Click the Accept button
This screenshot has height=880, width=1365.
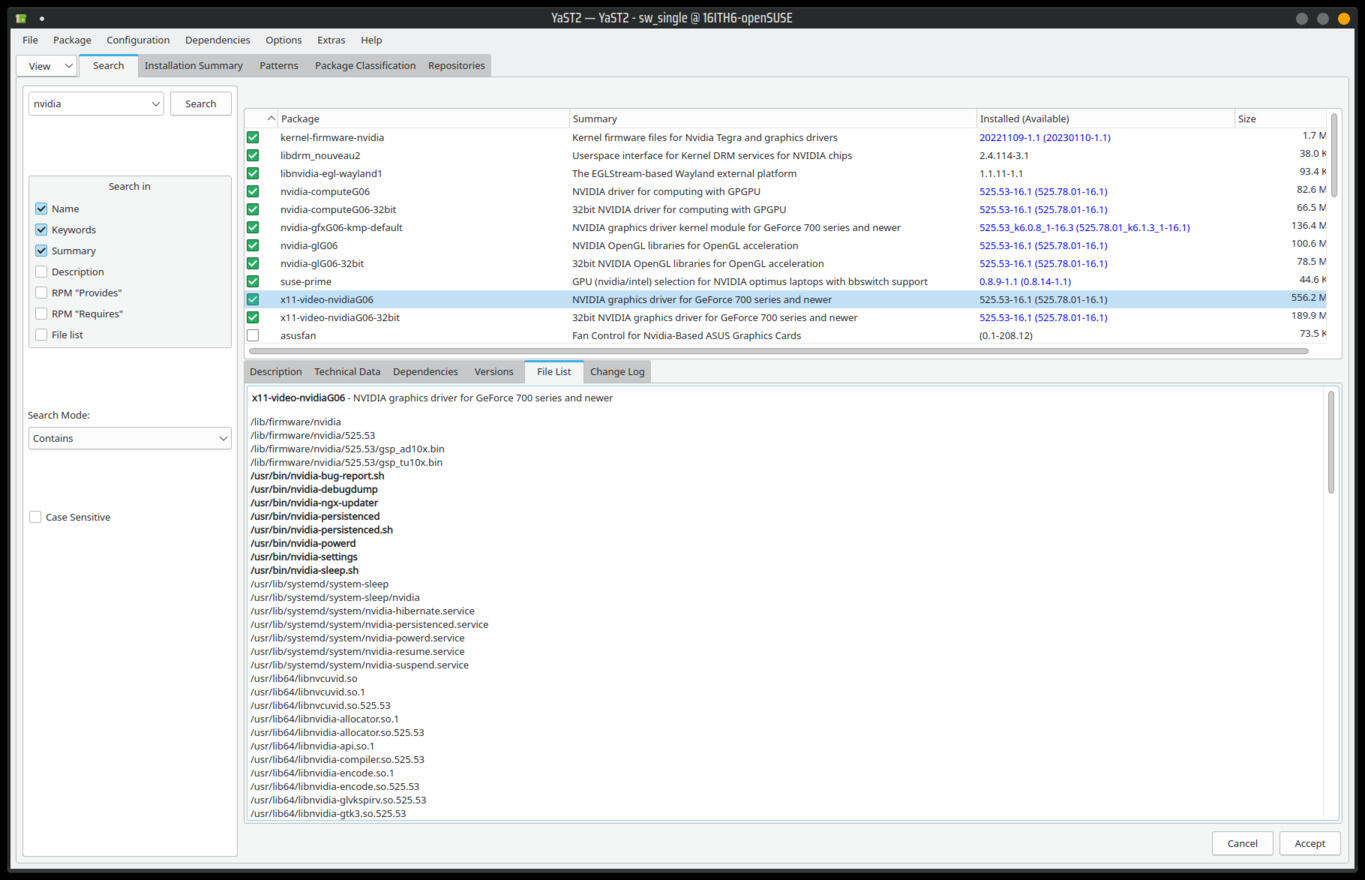tap(1310, 843)
